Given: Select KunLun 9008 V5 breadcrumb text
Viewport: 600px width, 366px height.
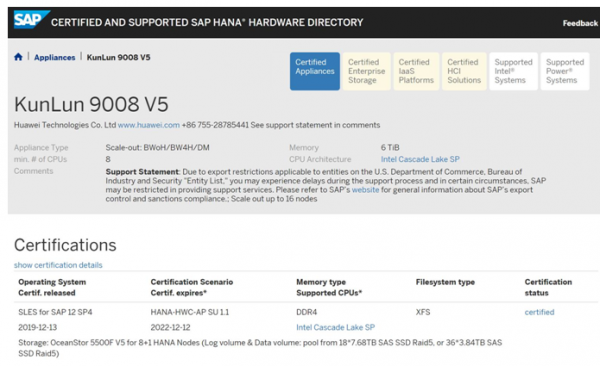Looking at the screenshot, I should [x=118, y=57].
